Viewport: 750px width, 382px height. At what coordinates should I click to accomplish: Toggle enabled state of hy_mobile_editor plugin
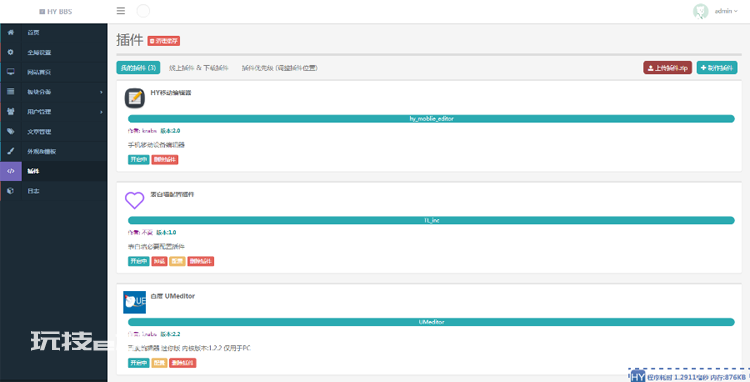click(x=138, y=160)
